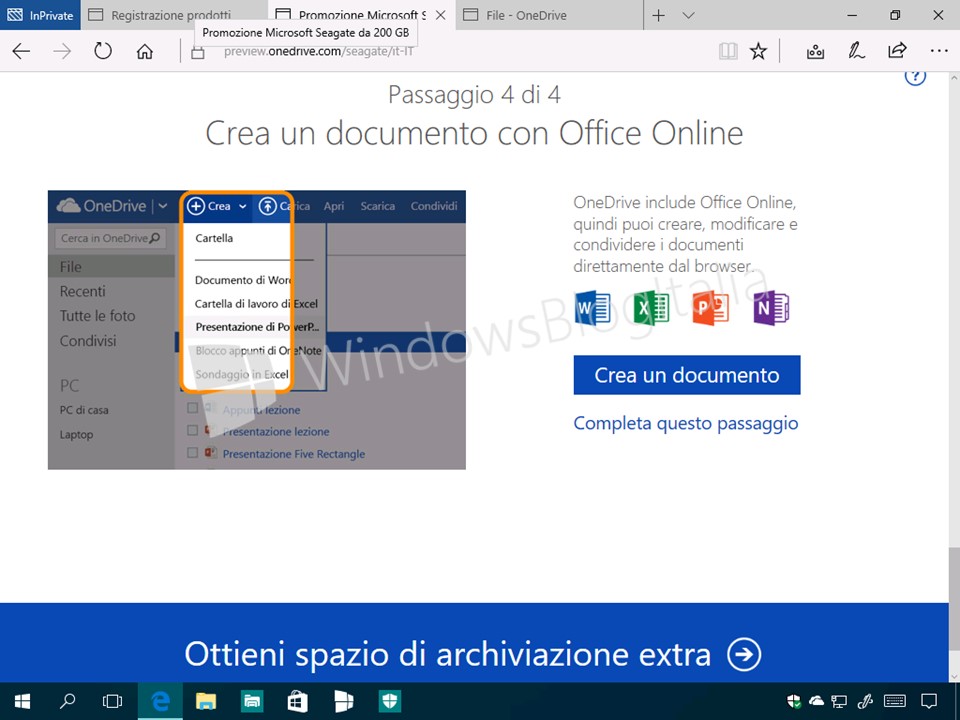Image resolution: width=960 pixels, height=720 pixels.
Task: Open taskbar search magnifier
Action: tap(67, 701)
